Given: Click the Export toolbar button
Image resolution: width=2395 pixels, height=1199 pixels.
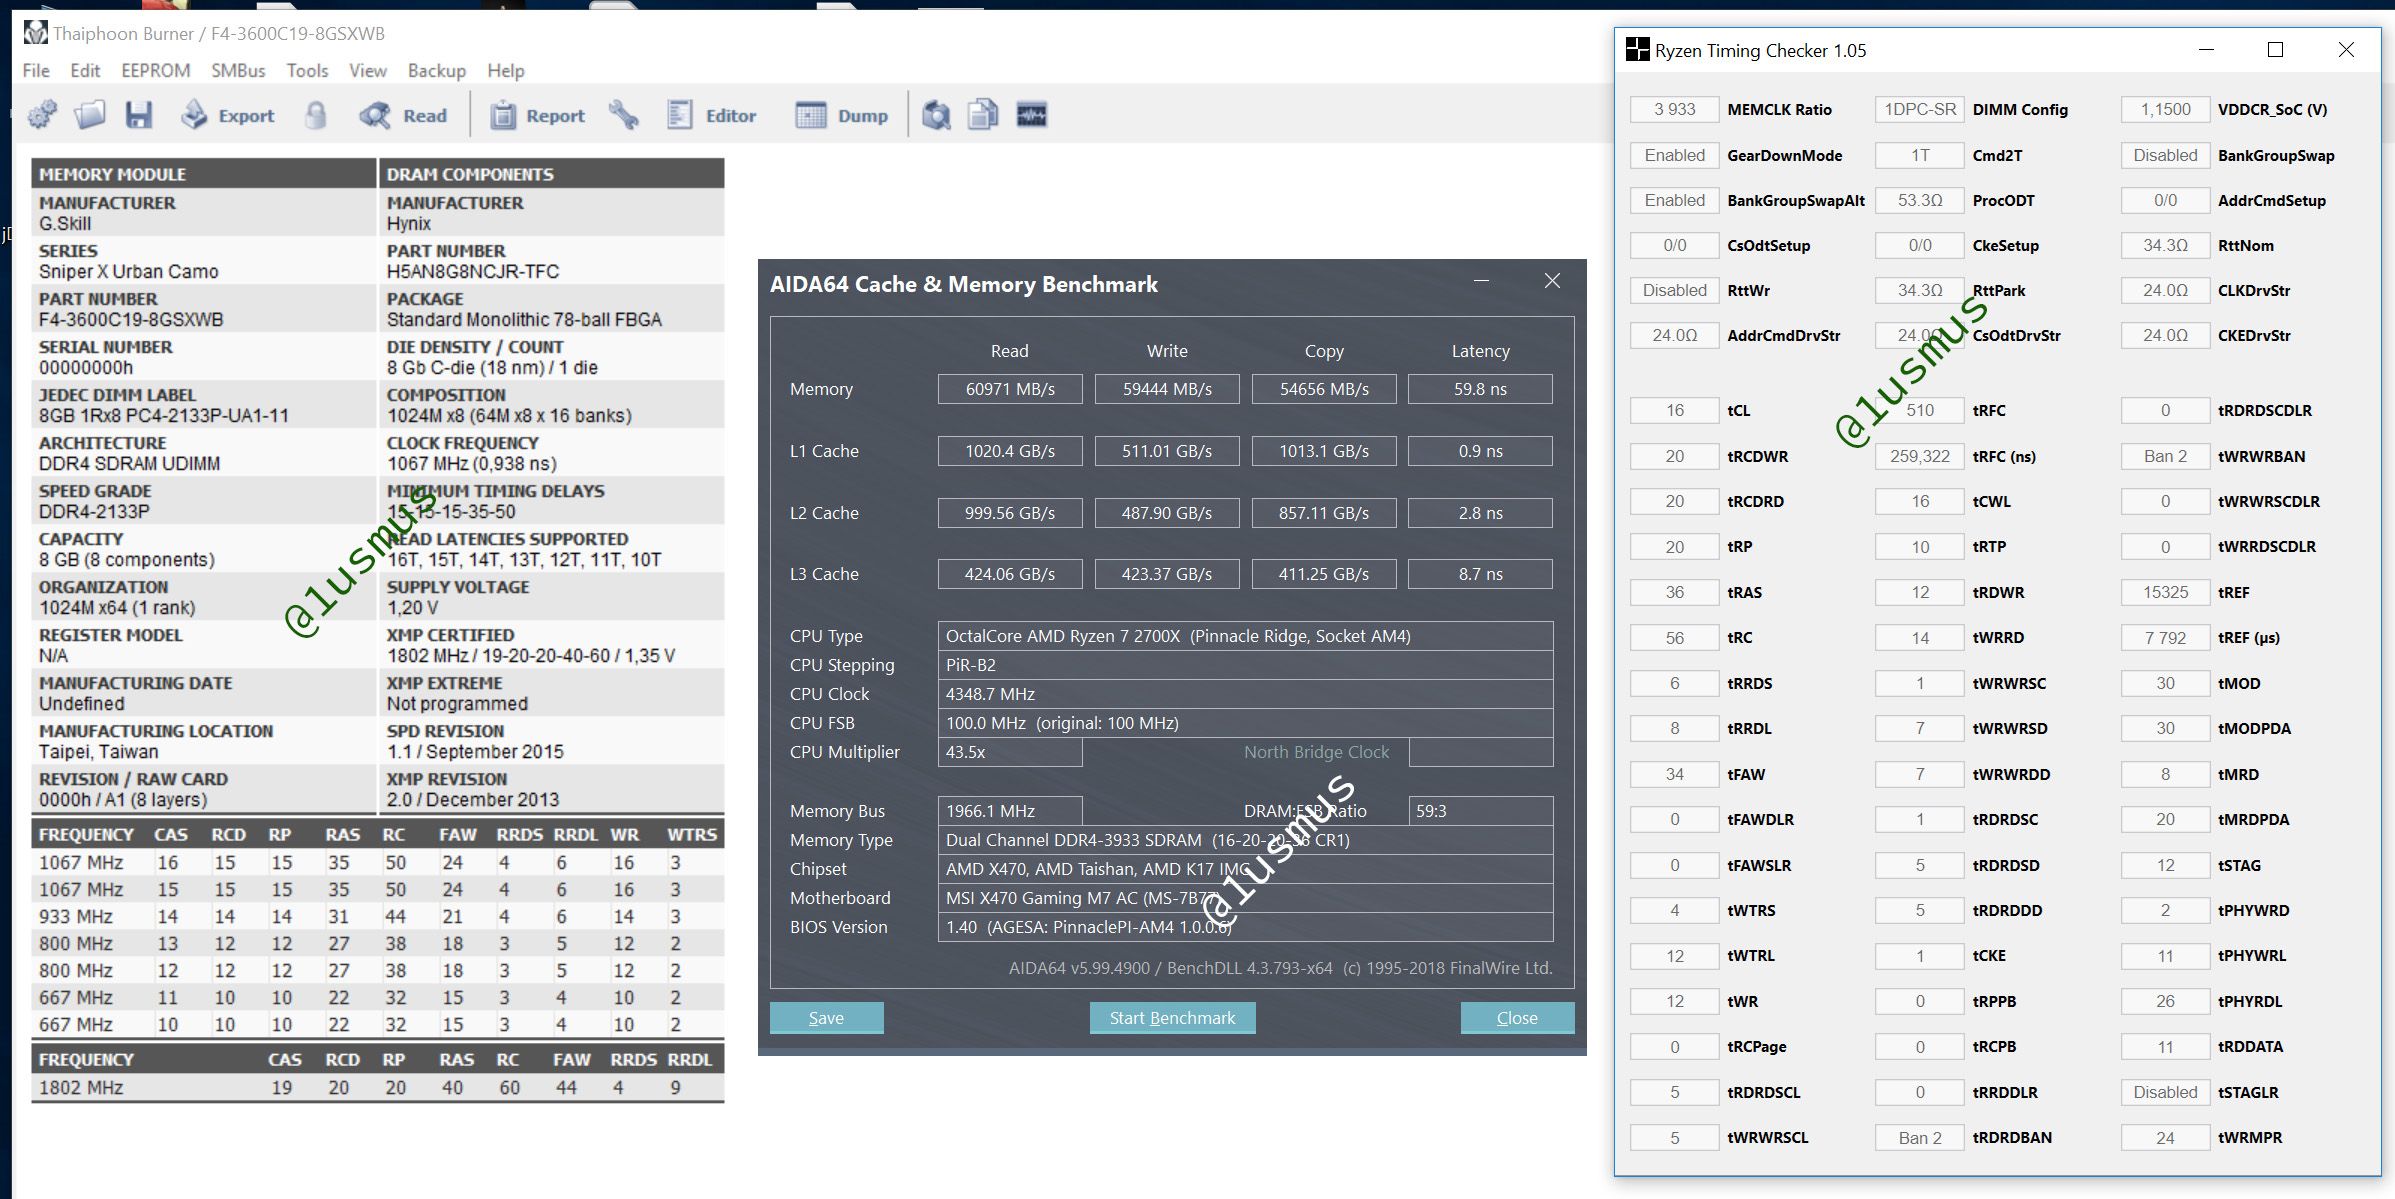Looking at the screenshot, I should click(x=228, y=115).
